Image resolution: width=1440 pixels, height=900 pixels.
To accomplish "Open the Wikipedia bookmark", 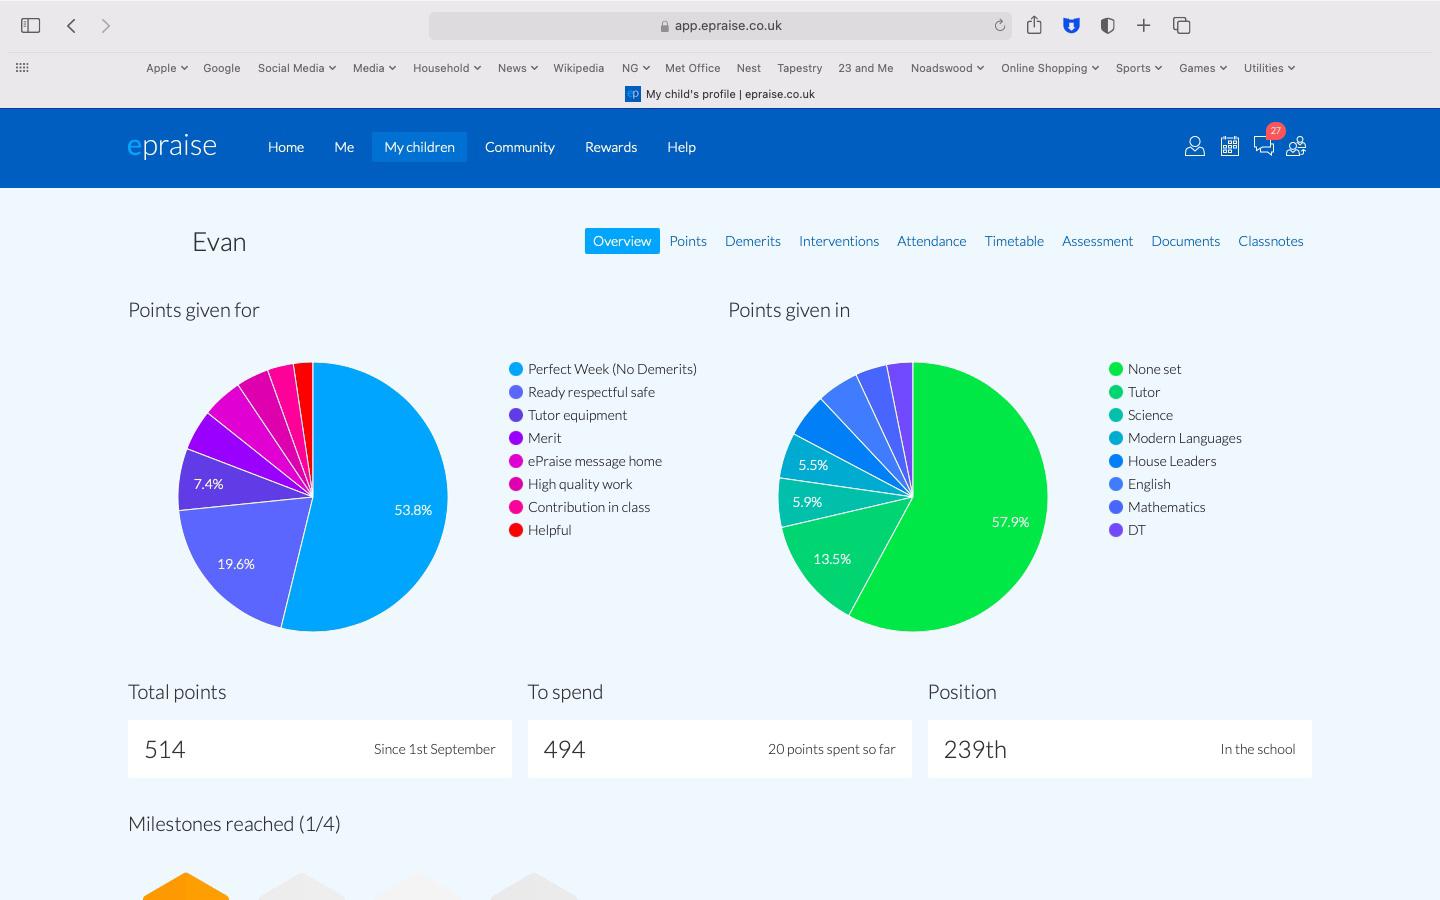I will [578, 68].
